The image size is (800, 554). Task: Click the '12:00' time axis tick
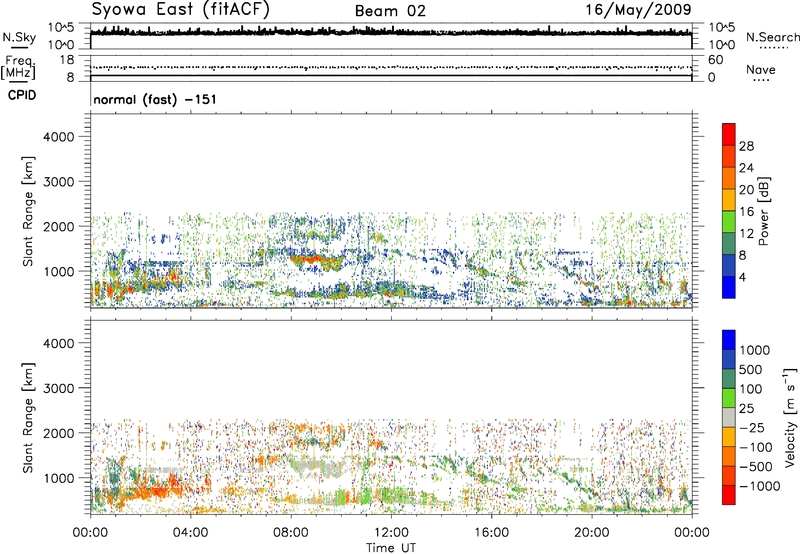click(x=391, y=533)
